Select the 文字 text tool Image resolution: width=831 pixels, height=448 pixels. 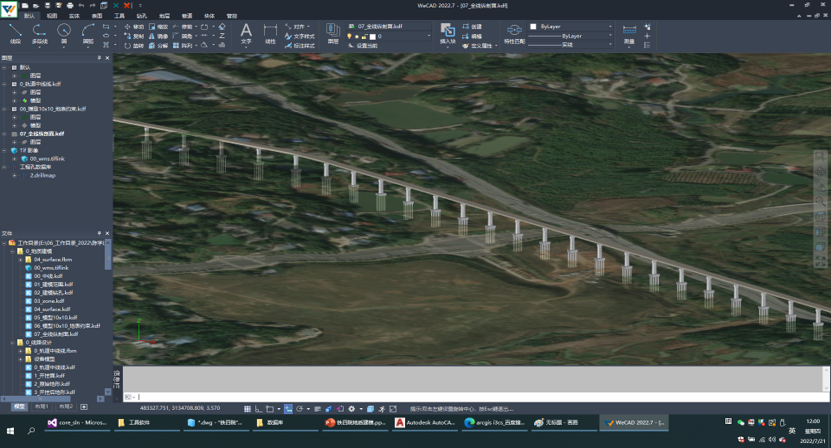246,34
